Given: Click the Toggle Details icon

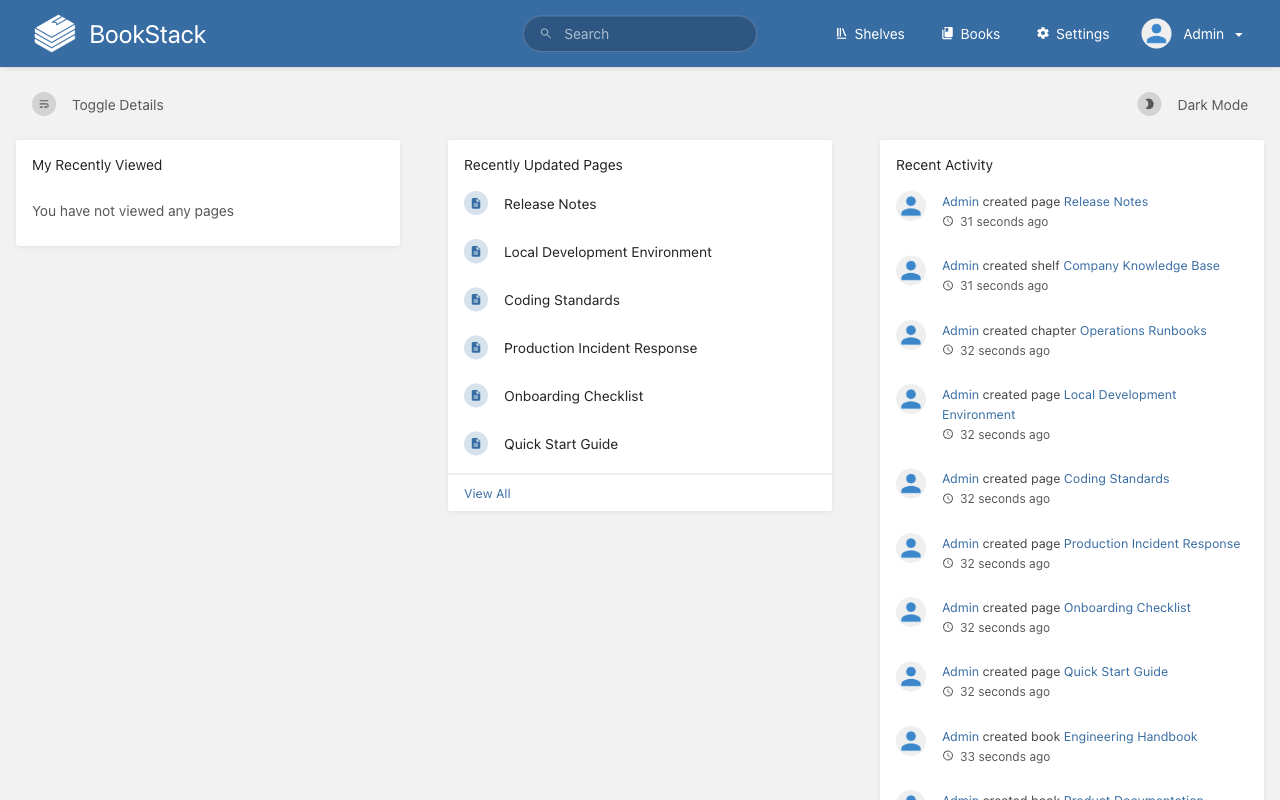Looking at the screenshot, I should coord(44,104).
